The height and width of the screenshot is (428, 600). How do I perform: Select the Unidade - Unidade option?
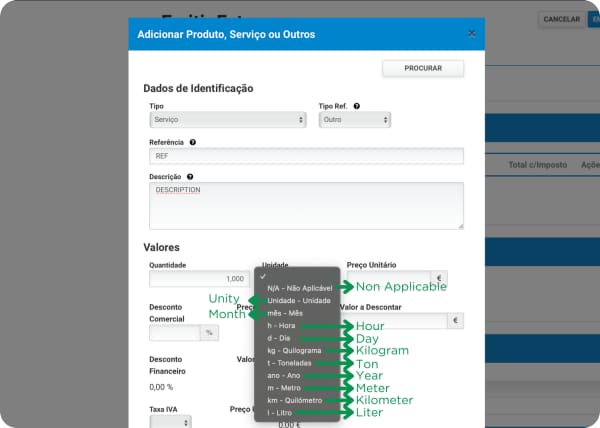click(x=297, y=301)
